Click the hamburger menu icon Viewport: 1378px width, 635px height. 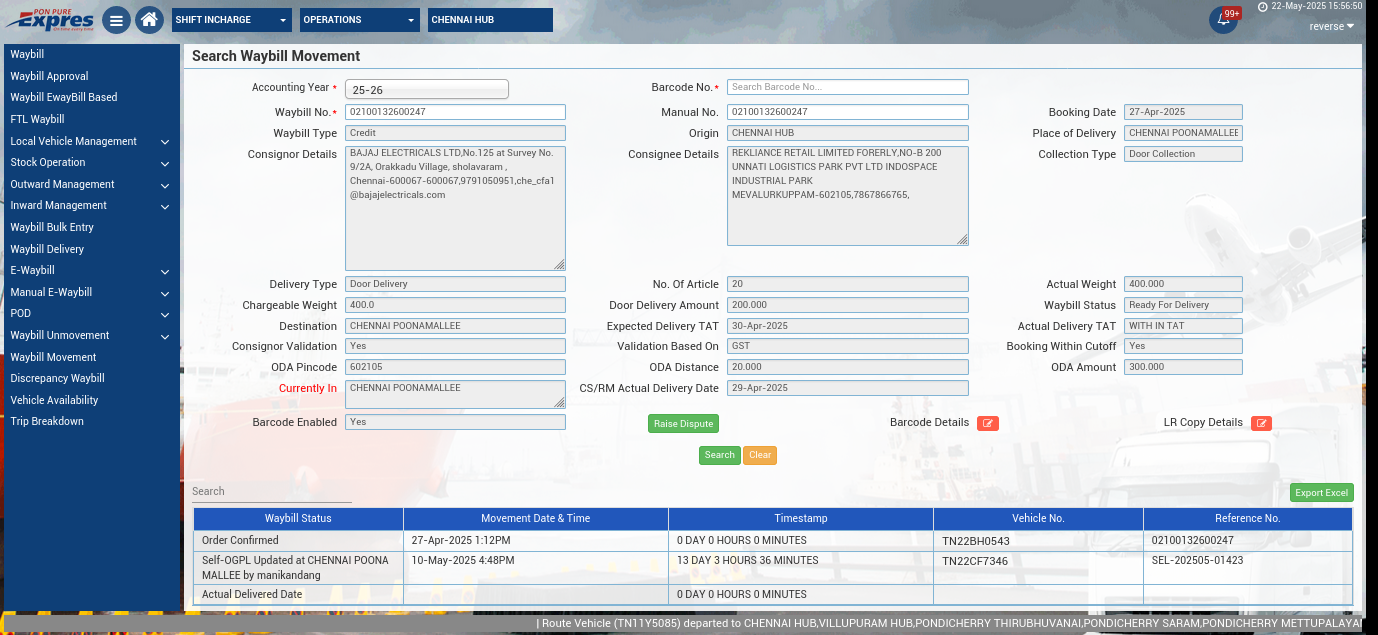pyautogui.click(x=116, y=20)
